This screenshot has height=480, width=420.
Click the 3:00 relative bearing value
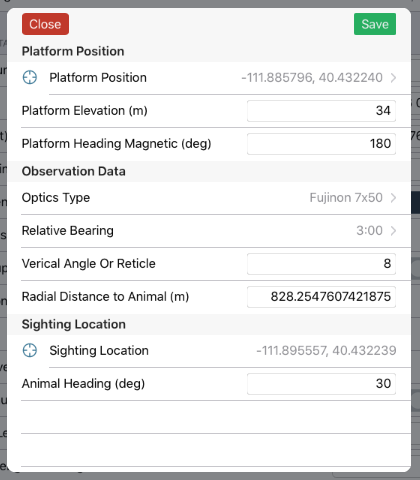pos(369,231)
